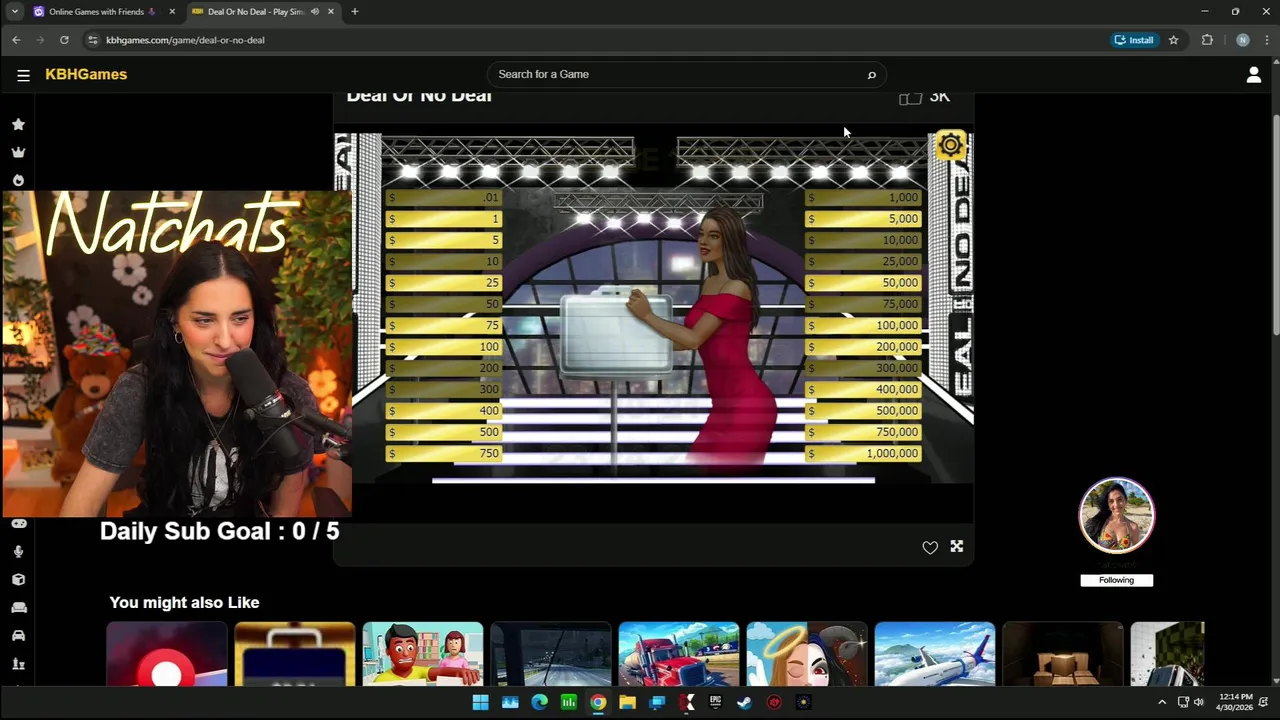Open the red truck game thumbnail

(x=679, y=654)
